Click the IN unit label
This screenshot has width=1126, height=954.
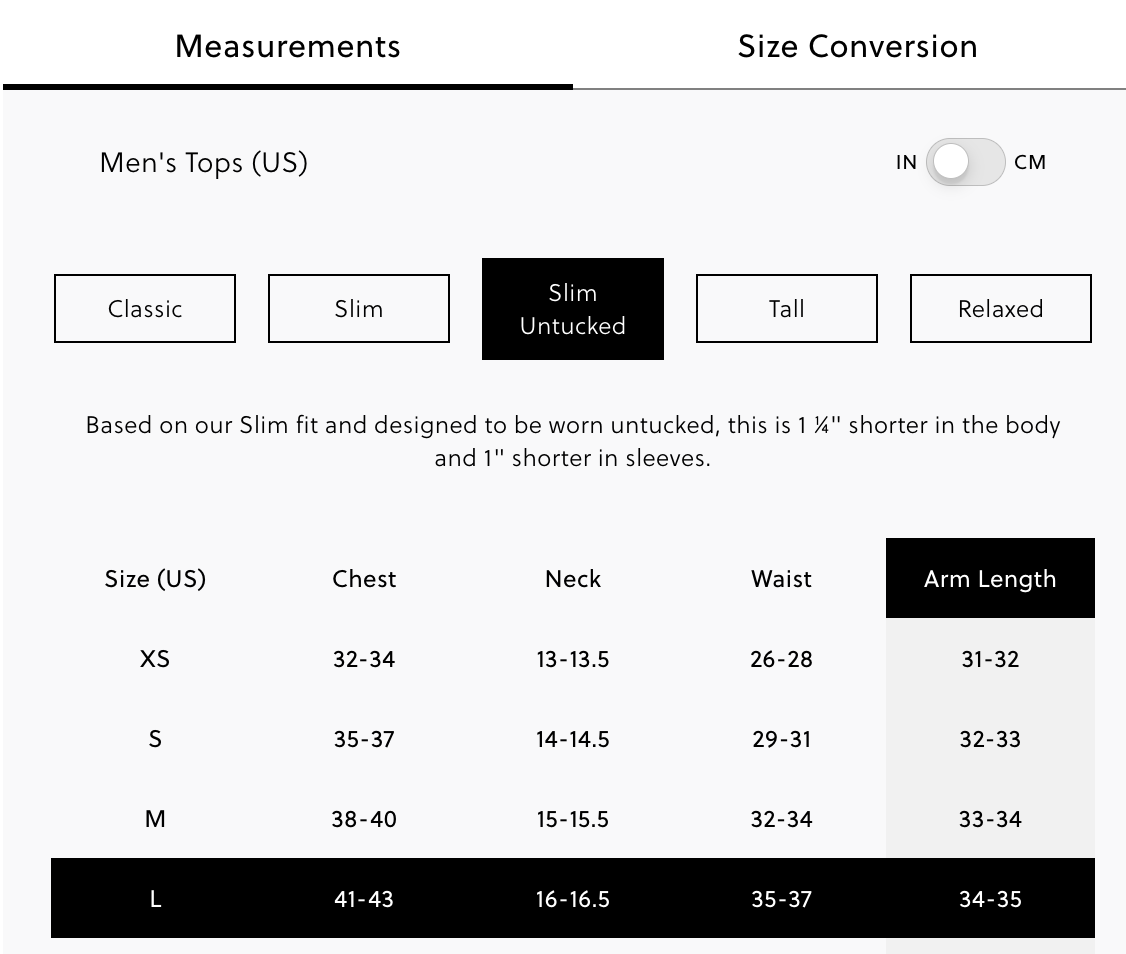(x=906, y=162)
